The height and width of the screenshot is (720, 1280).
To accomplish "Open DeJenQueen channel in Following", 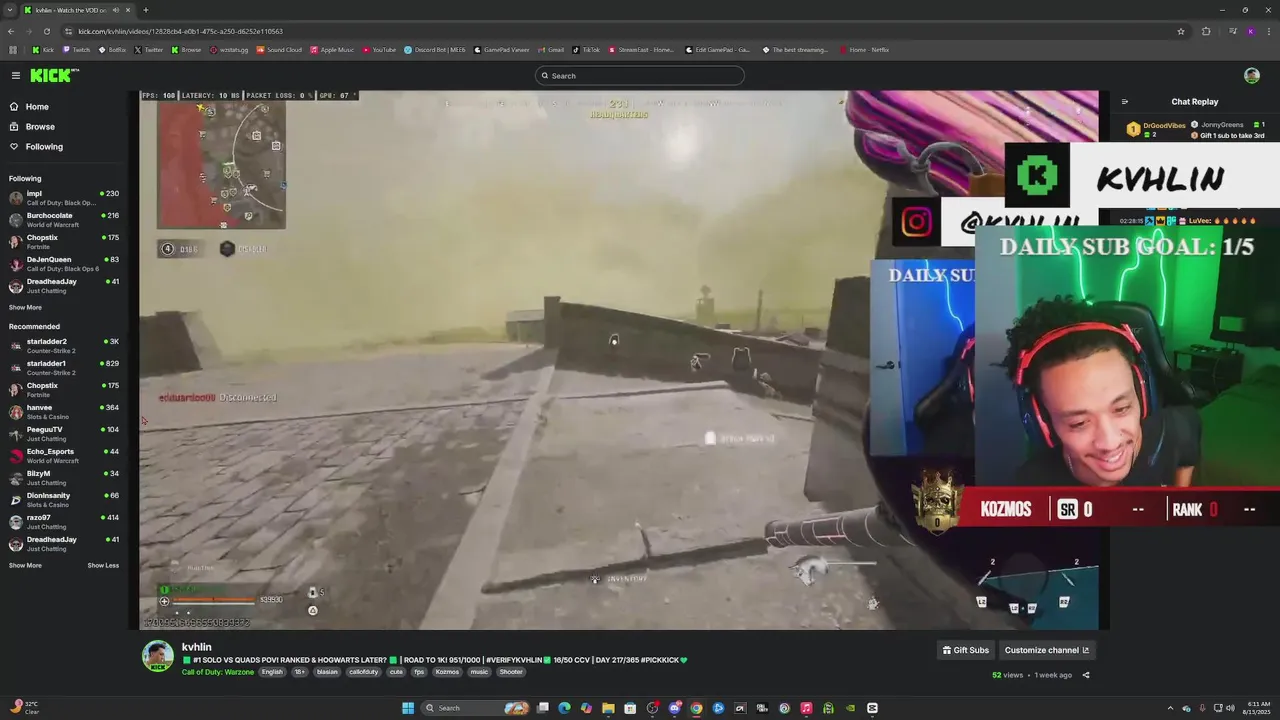I will pos(64,264).
